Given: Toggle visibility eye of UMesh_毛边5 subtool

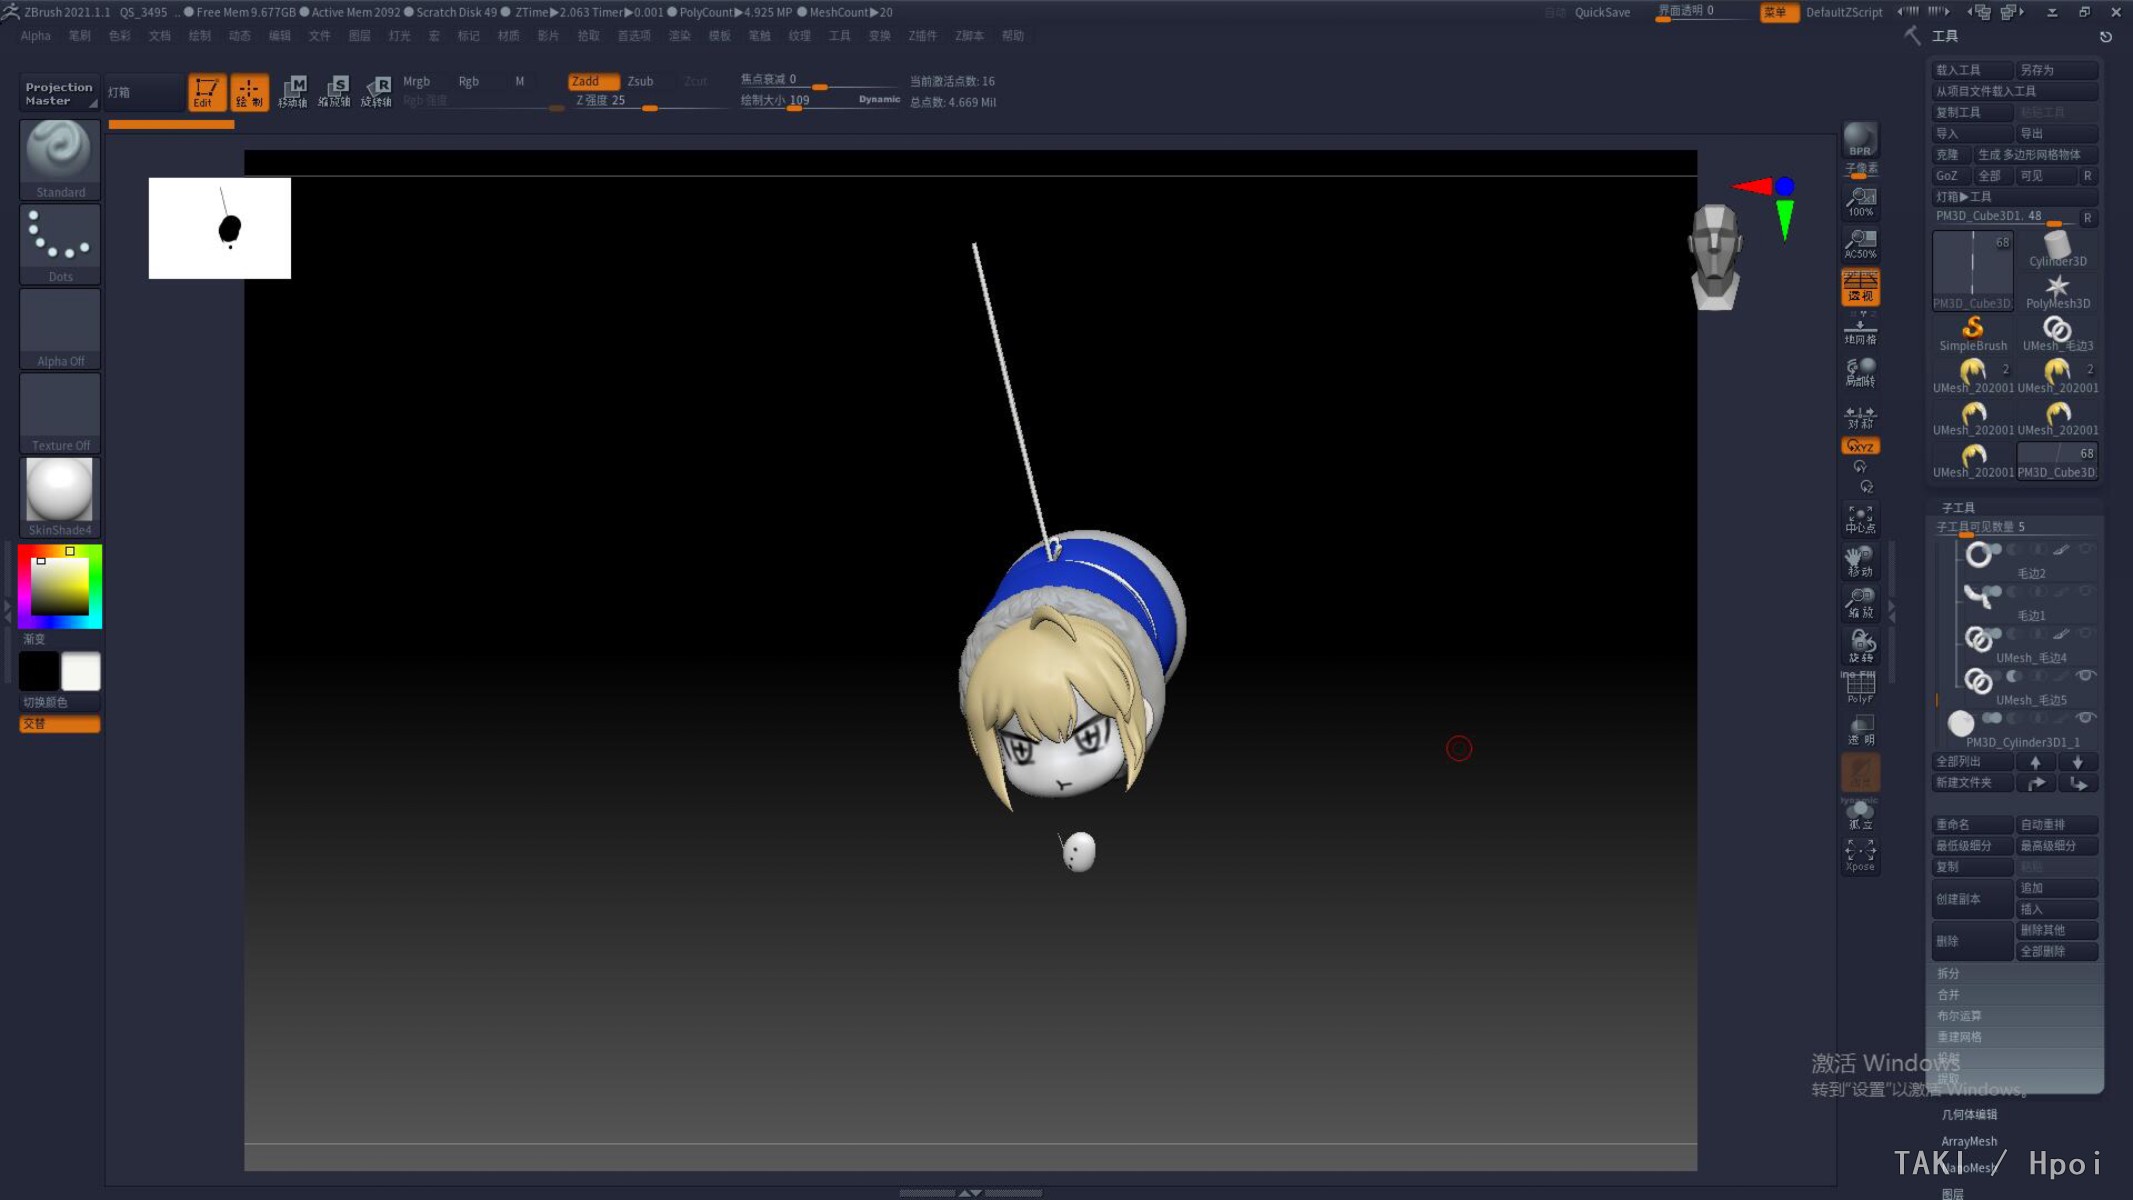Looking at the screenshot, I should (2085, 676).
